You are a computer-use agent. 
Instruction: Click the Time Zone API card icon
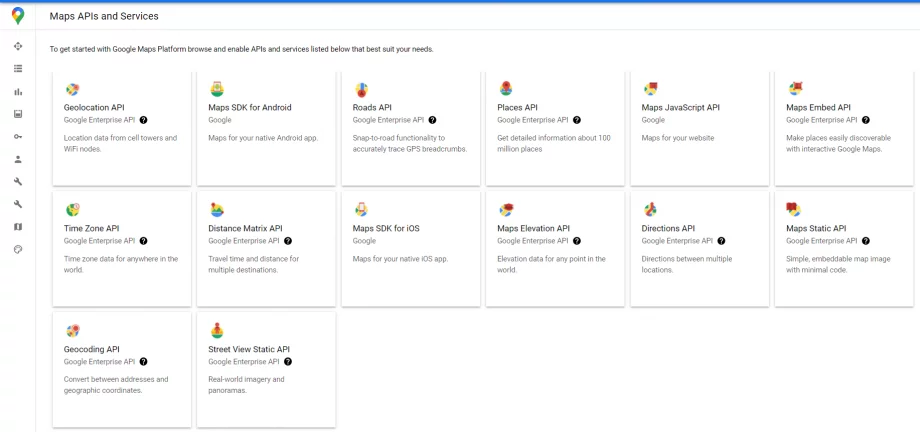pyautogui.click(x=73, y=210)
